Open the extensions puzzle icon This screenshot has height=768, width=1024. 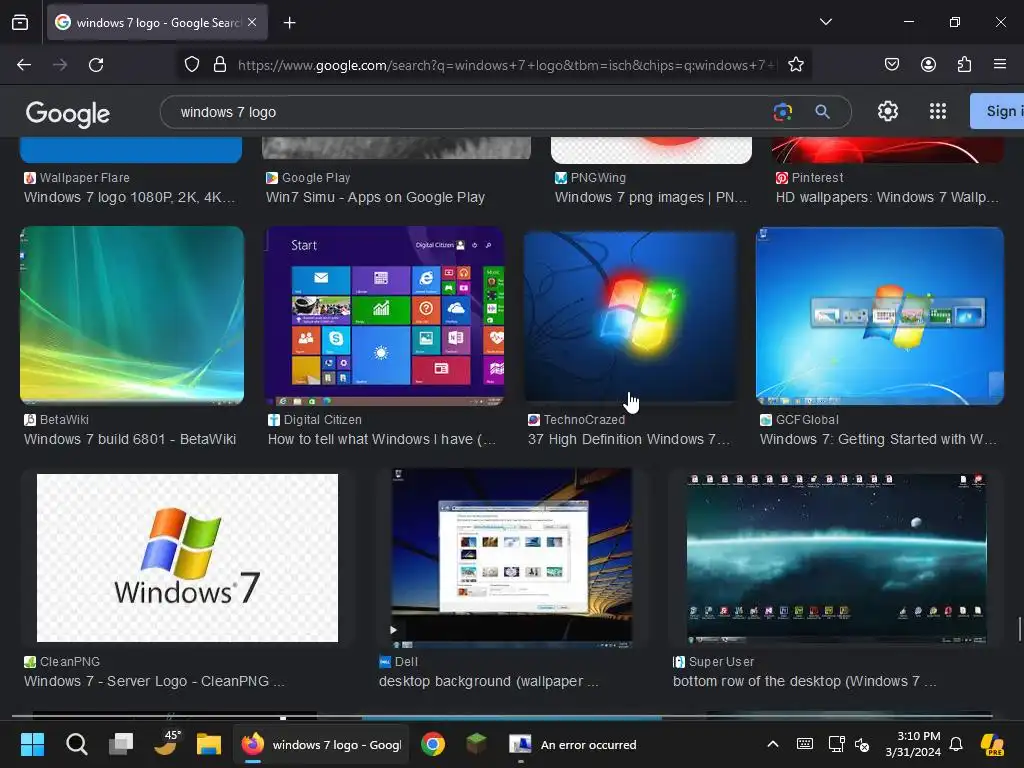964,65
